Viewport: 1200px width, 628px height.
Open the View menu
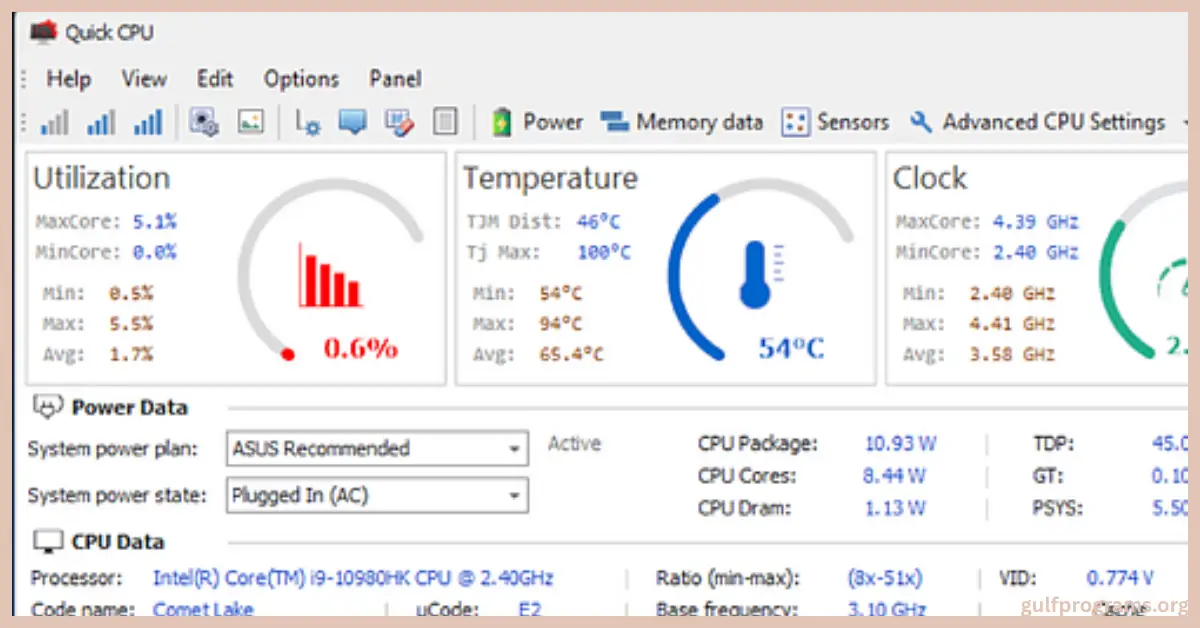tap(144, 79)
